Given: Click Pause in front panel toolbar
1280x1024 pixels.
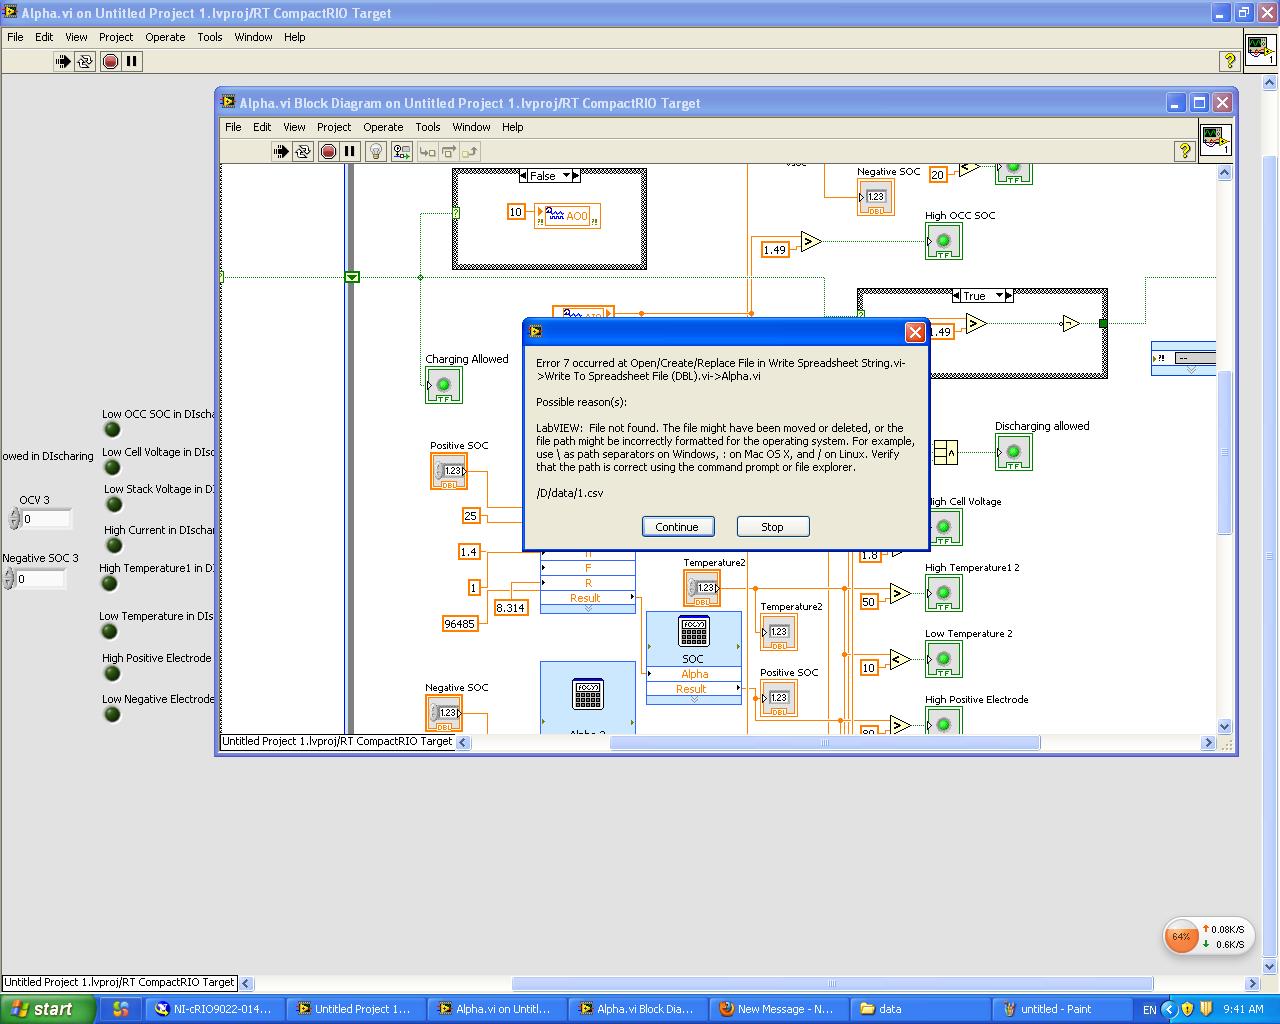Looking at the screenshot, I should 132,61.
